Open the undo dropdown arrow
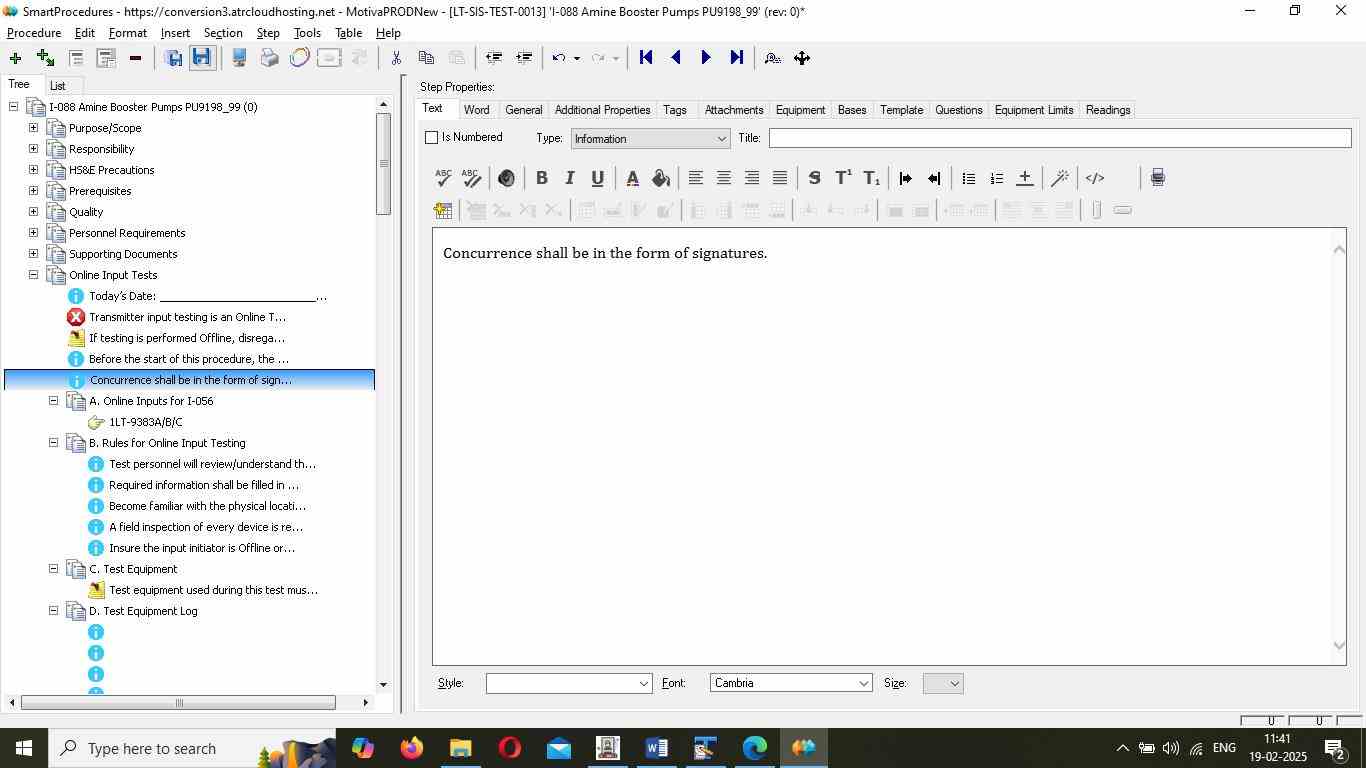Image resolution: width=1366 pixels, height=768 pixels. pyautogui.click(x=577, y=58)
